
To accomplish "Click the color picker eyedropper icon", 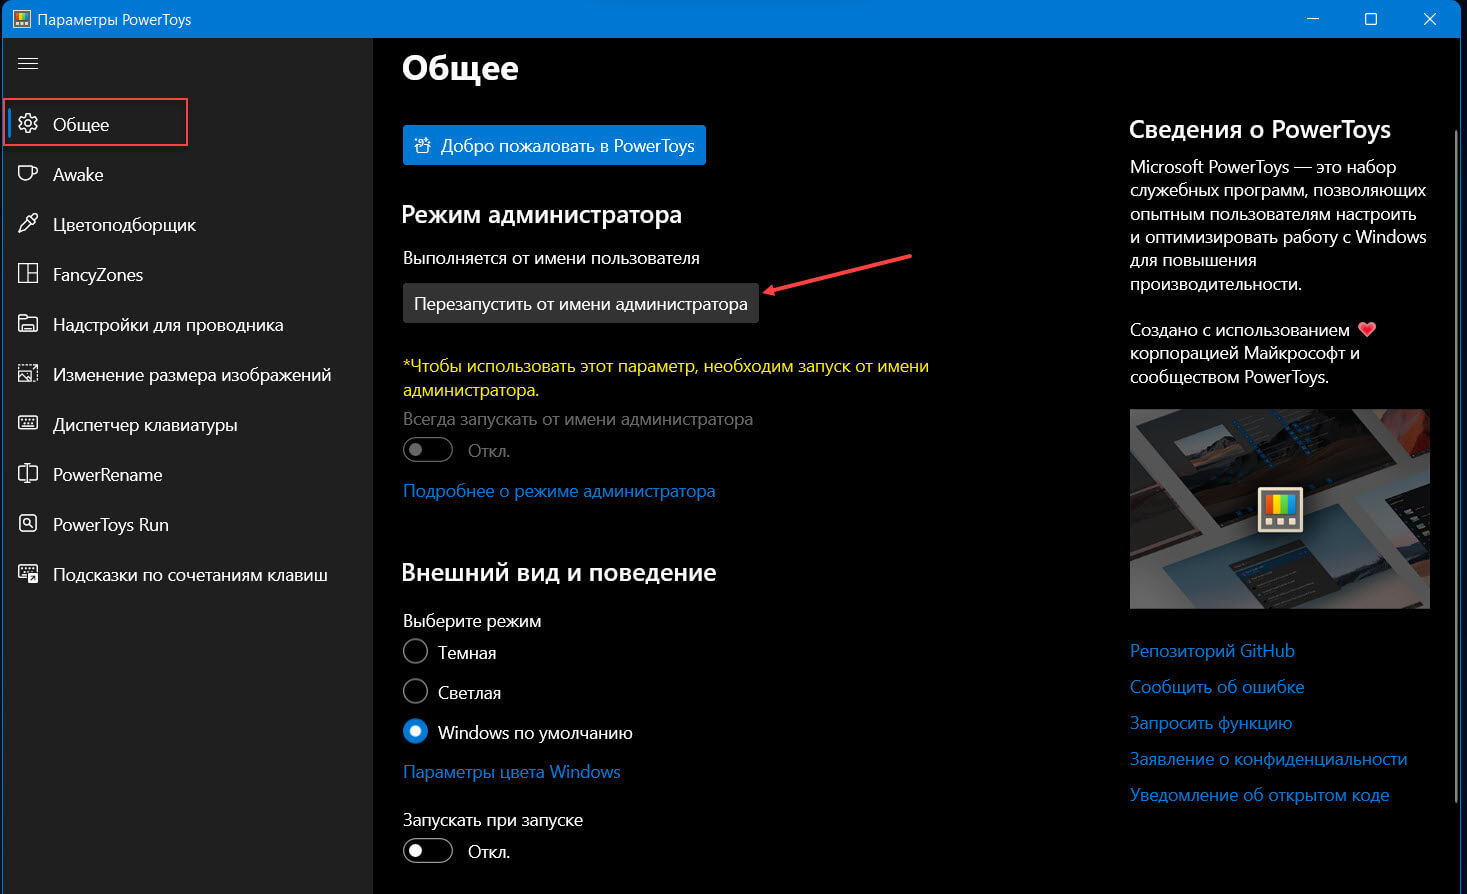I will point(28,224).
